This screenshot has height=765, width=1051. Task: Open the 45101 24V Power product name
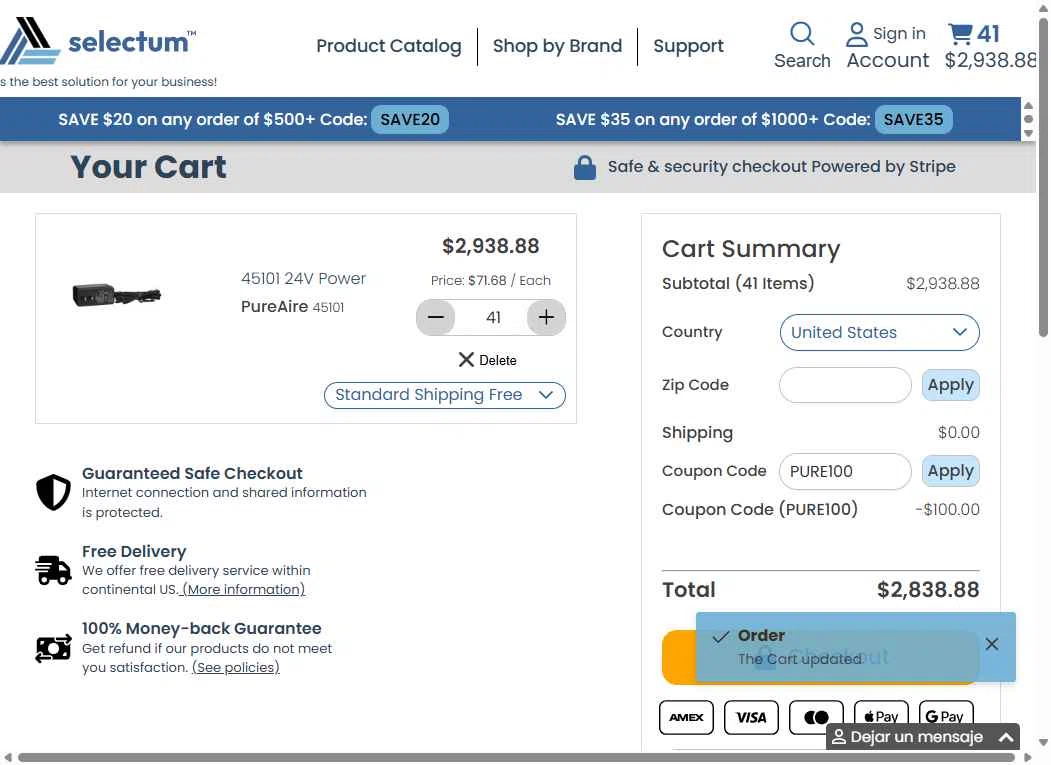point(303,278)
